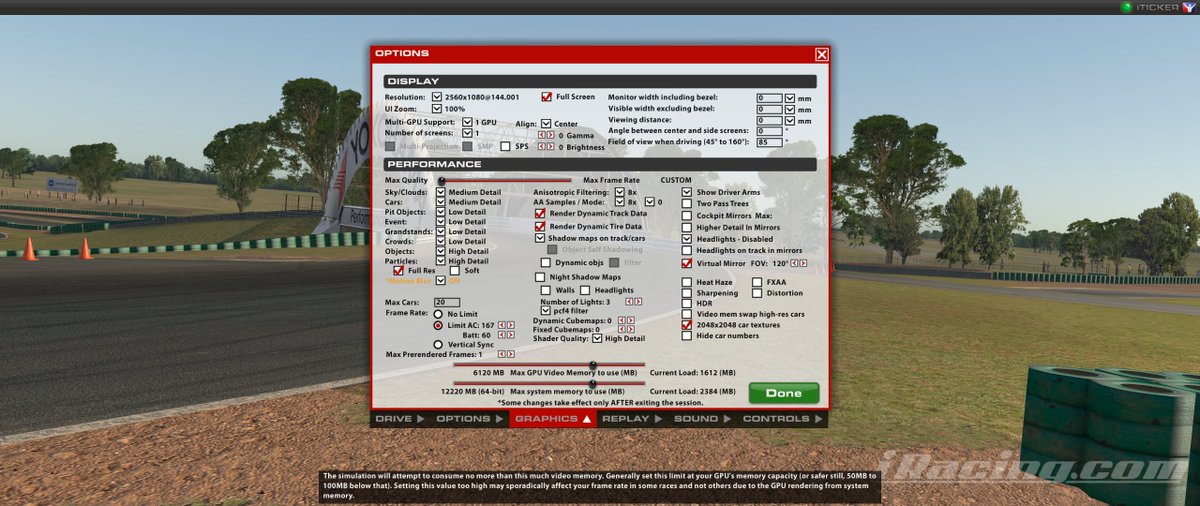Decrease Limit AC frame rate value
Image resolution: width=1200 pixels, height=506 pixels.
(x=502, y=325)
